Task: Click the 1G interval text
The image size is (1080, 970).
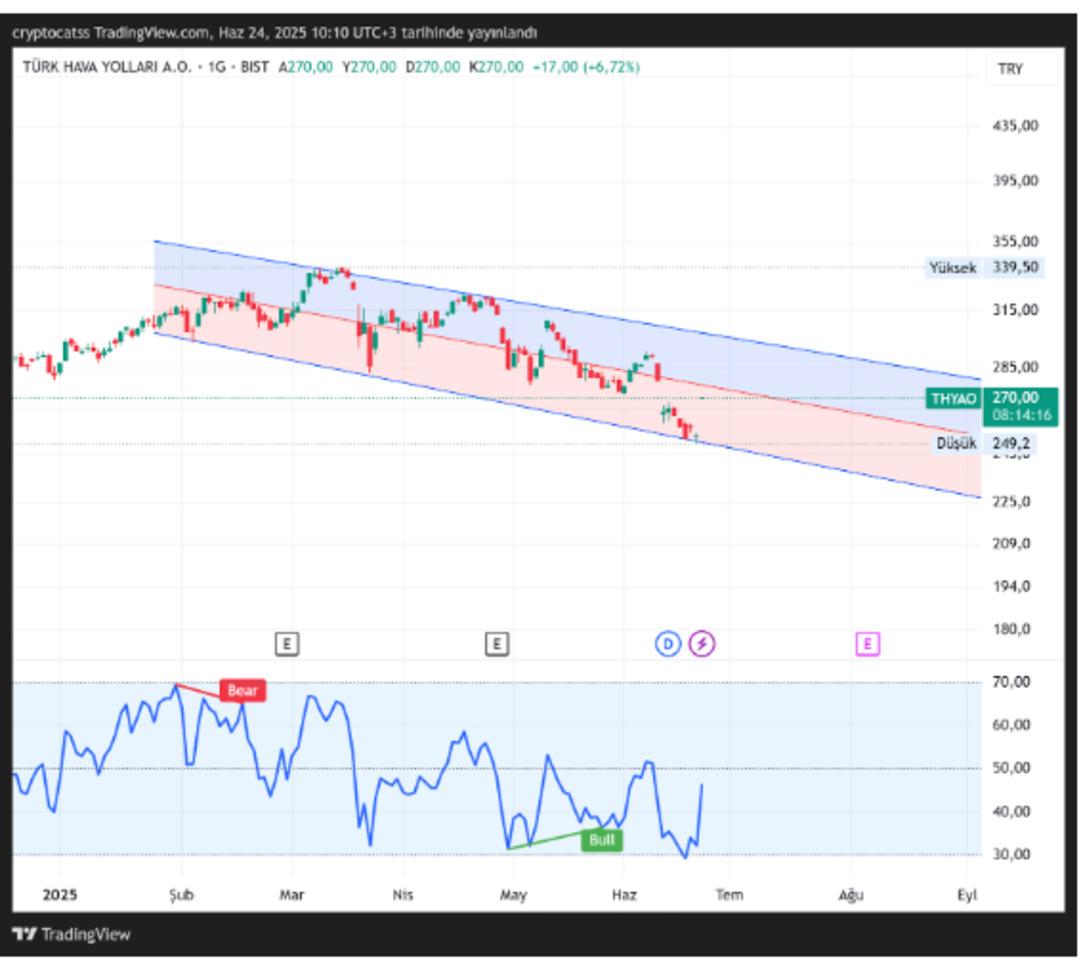Action: coord(216,67)
